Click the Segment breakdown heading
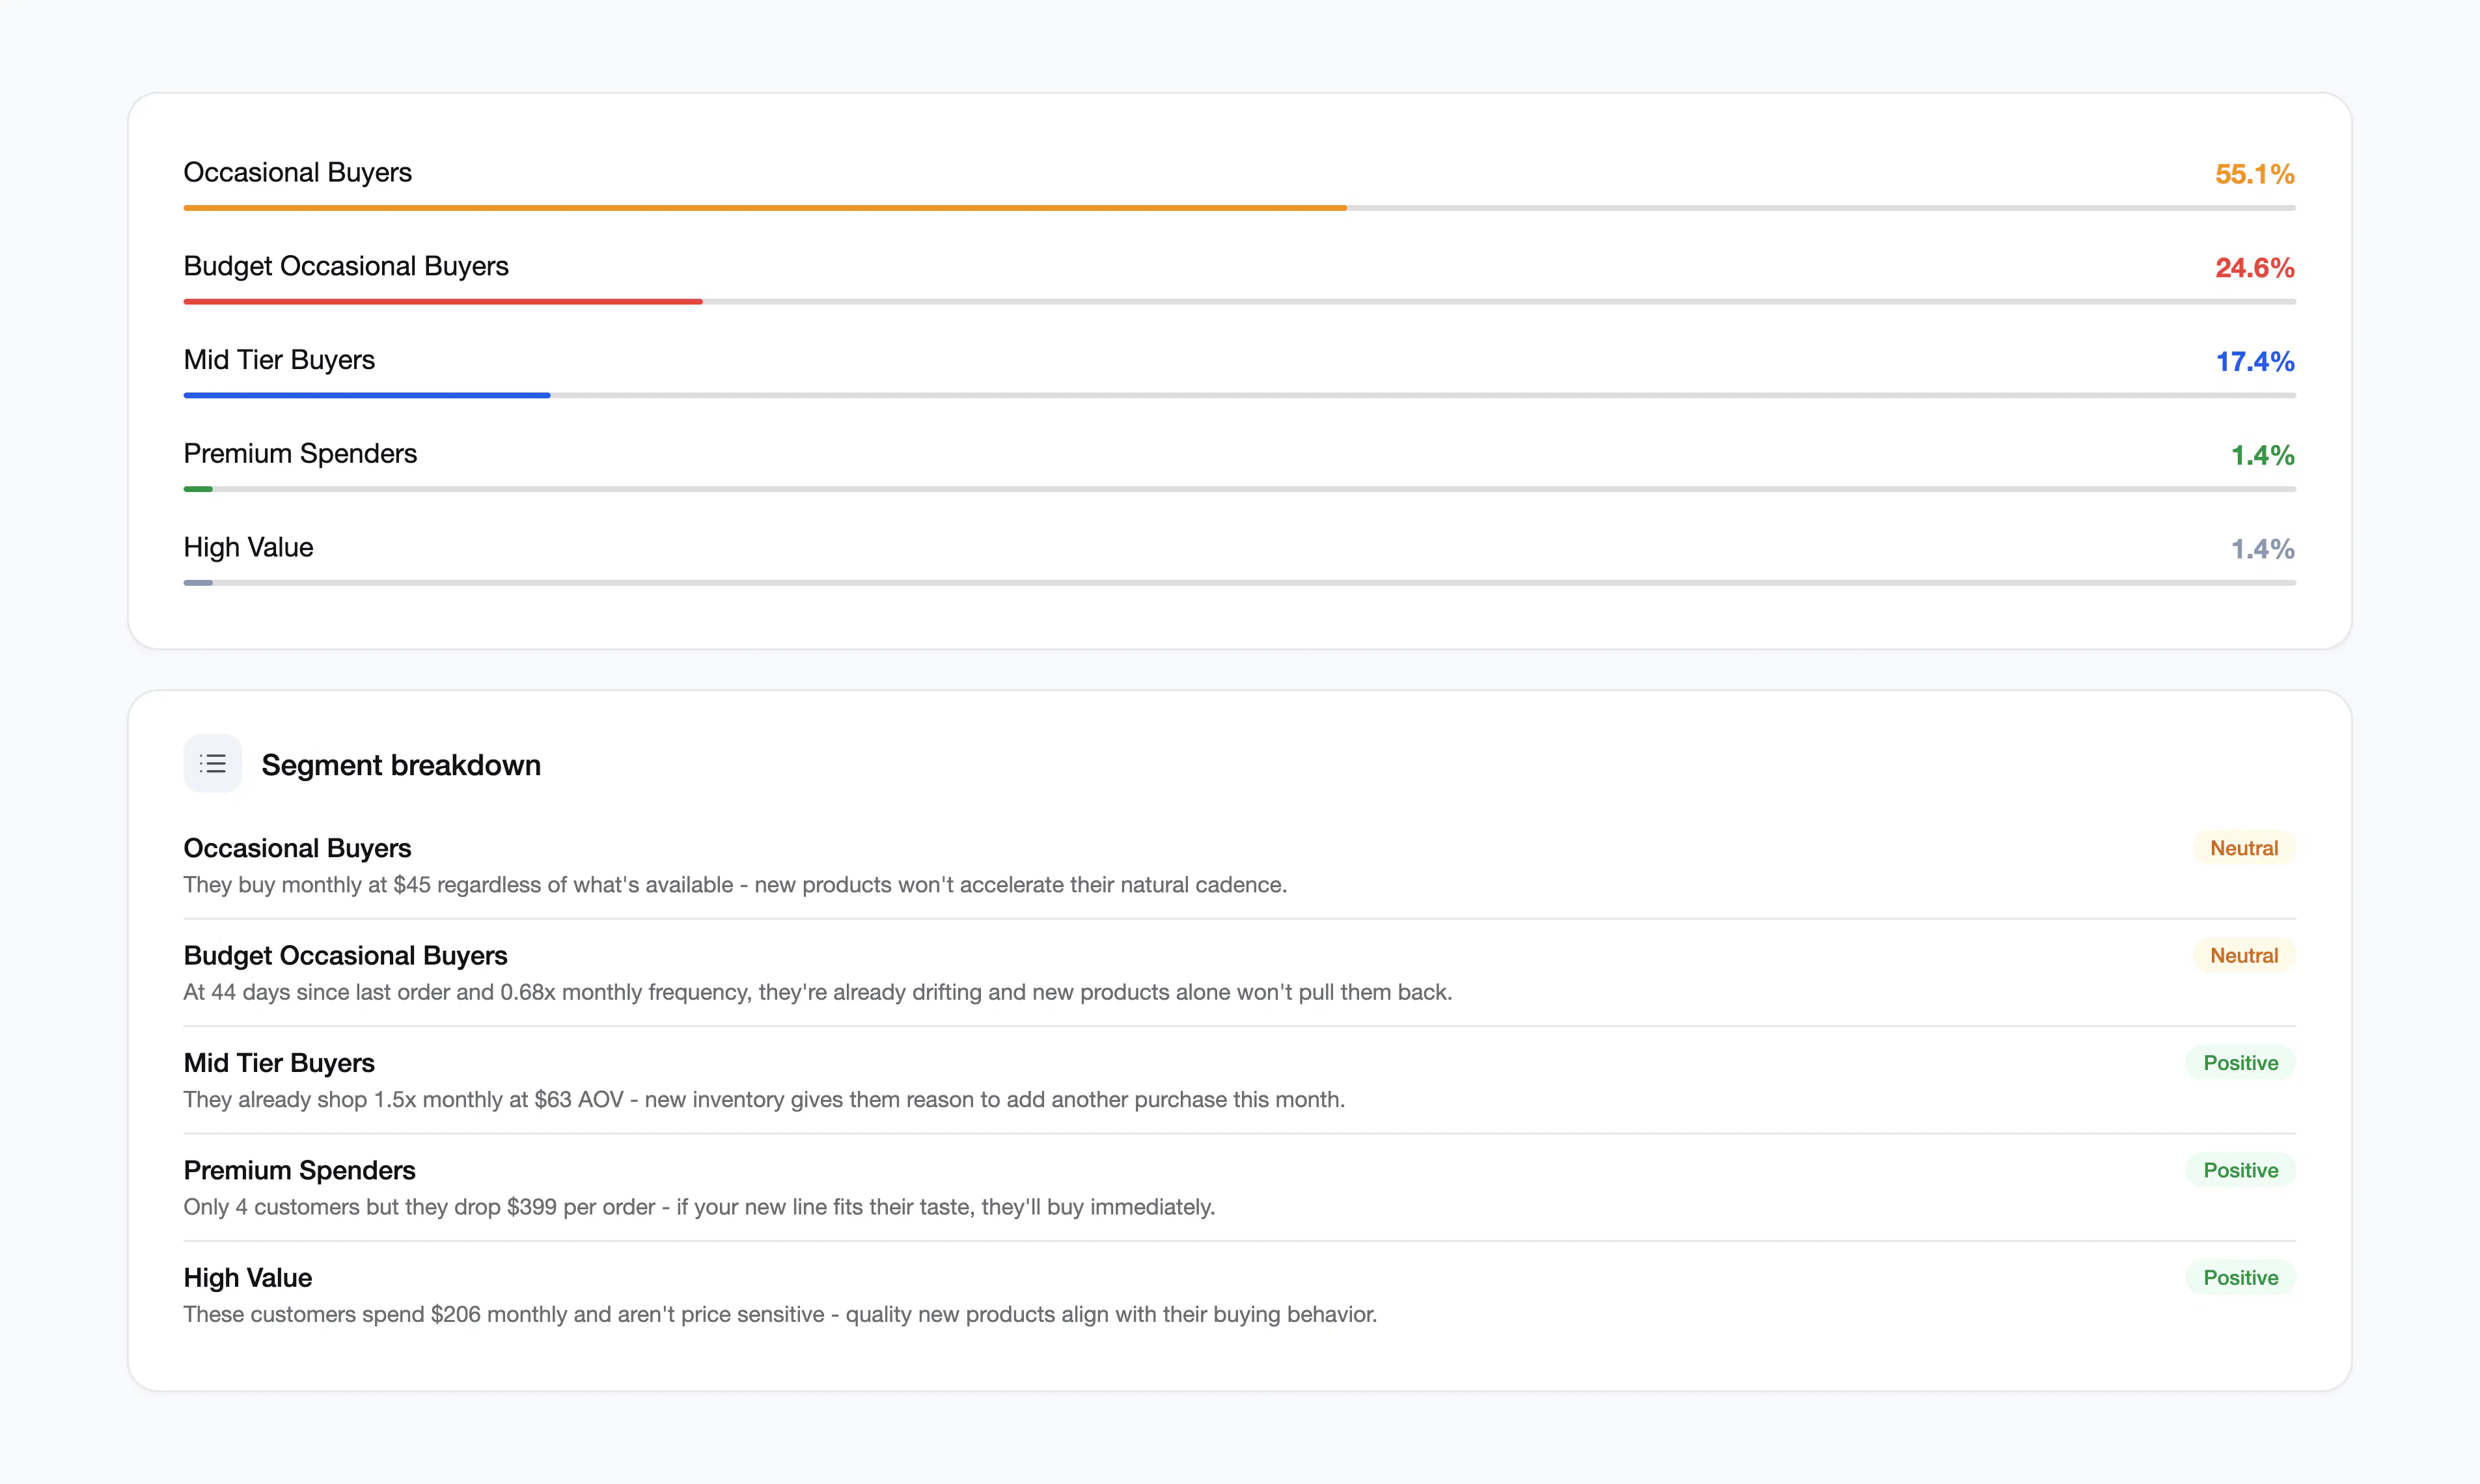Image resolution: width=2480 pixels, height=1484 pixels. tap(401, 765)
